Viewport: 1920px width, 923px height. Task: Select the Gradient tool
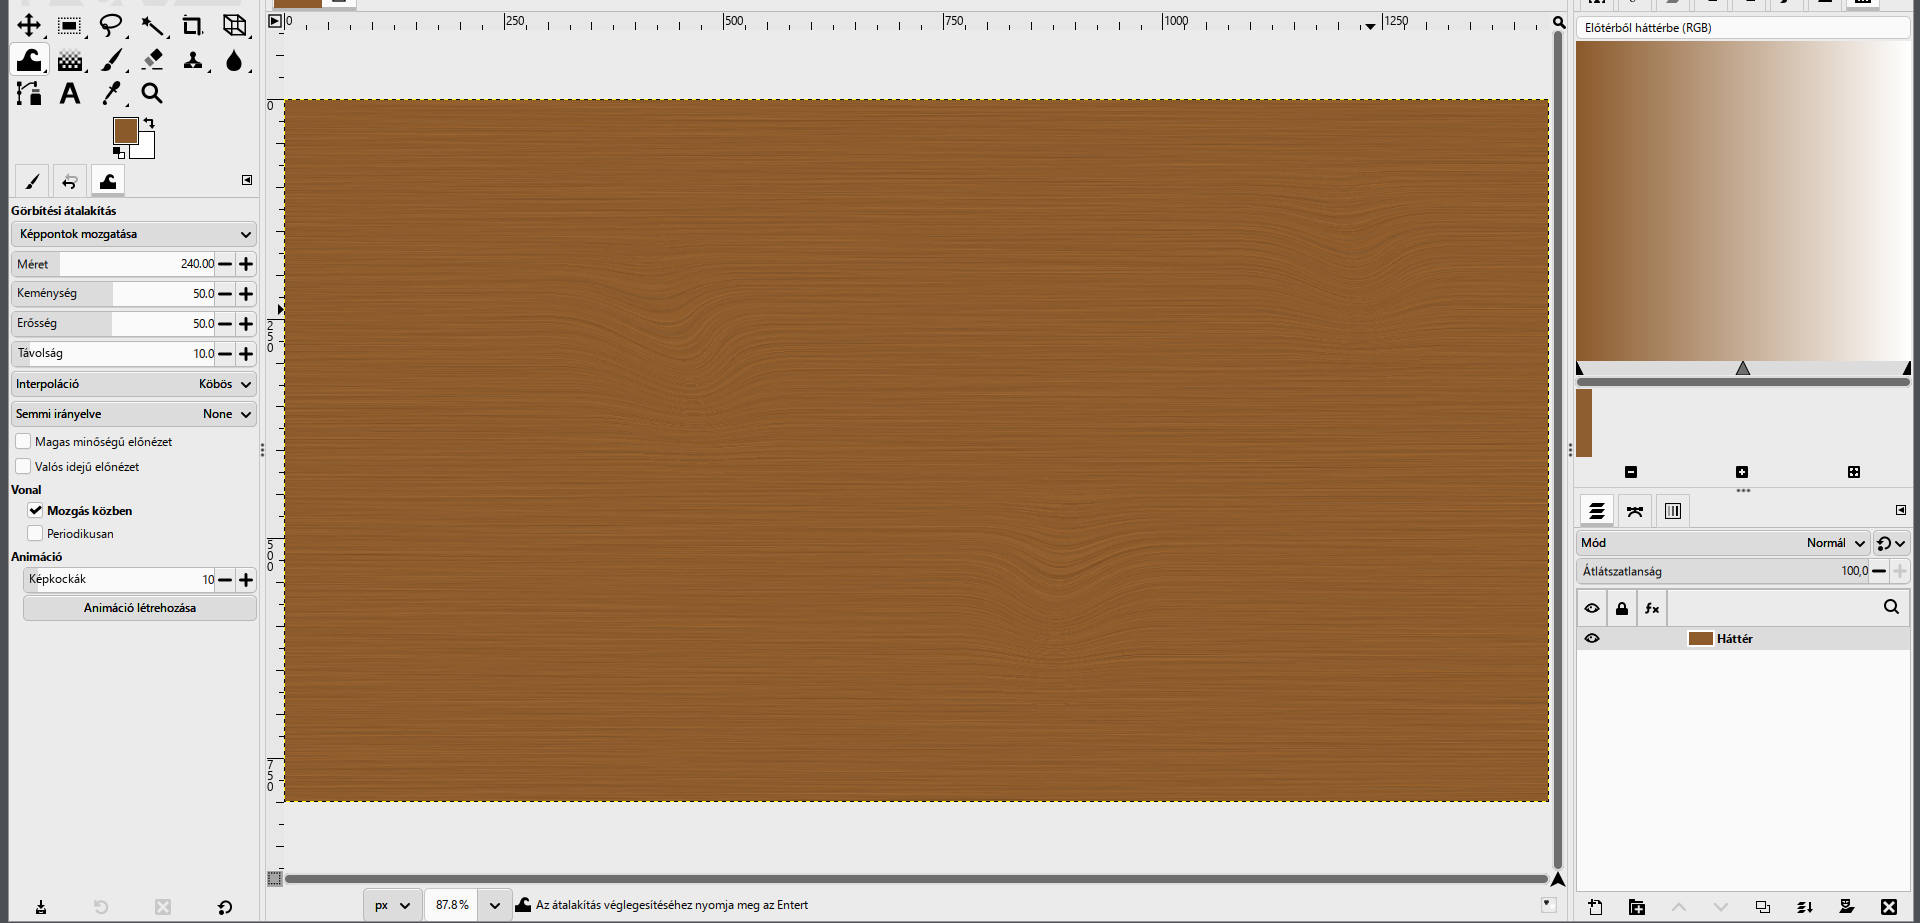tap(69, 60)
